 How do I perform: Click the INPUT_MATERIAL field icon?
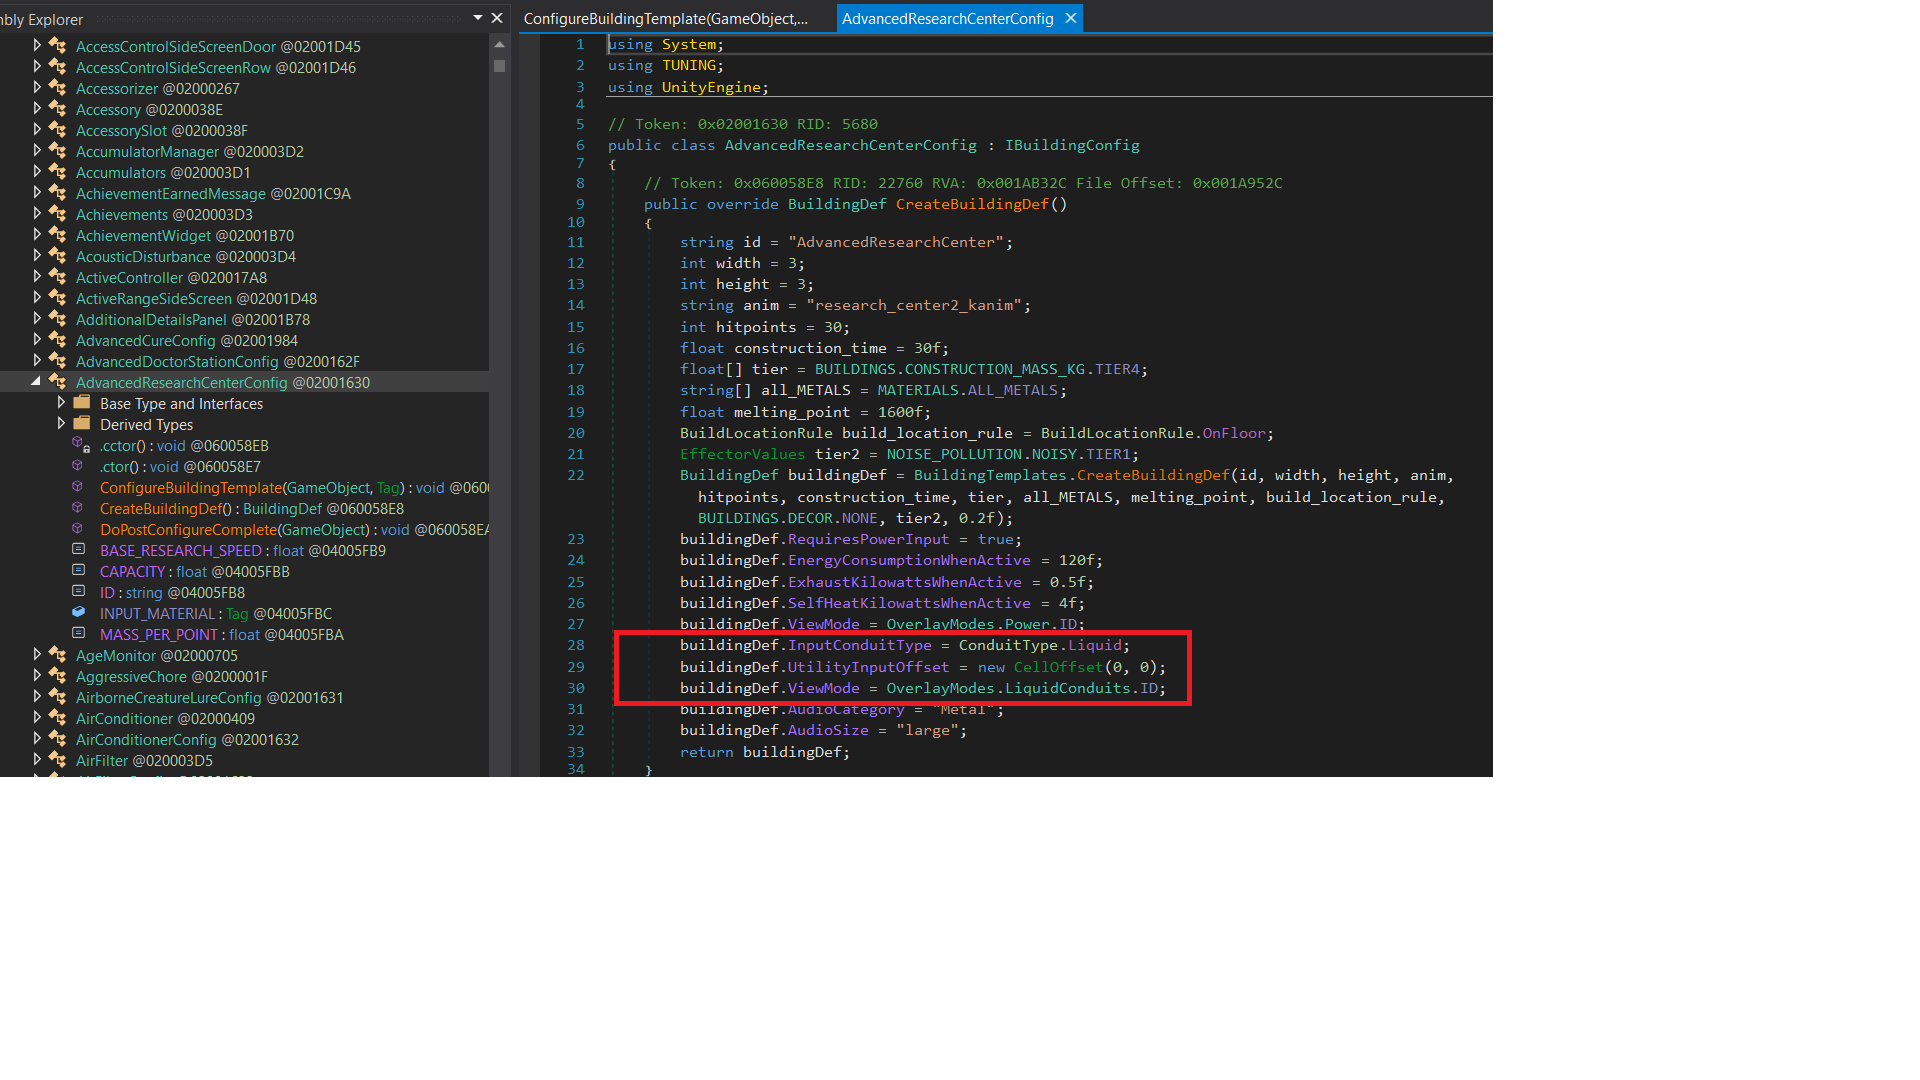(78, 612)
